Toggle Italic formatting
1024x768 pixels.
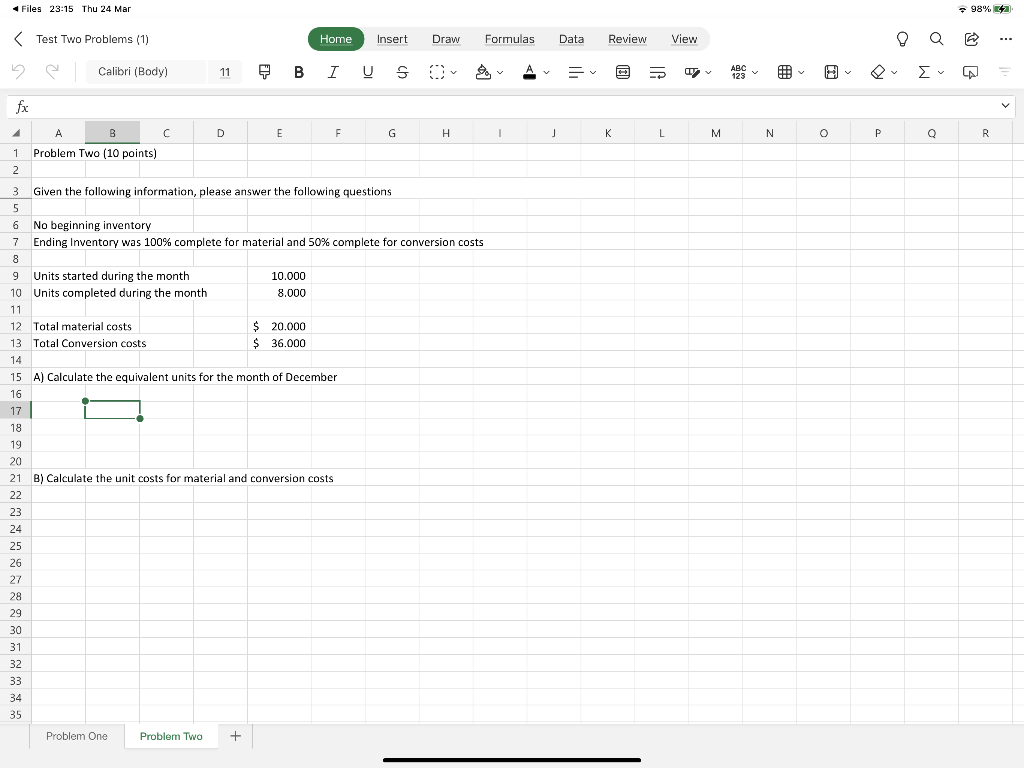click(333, 72)
